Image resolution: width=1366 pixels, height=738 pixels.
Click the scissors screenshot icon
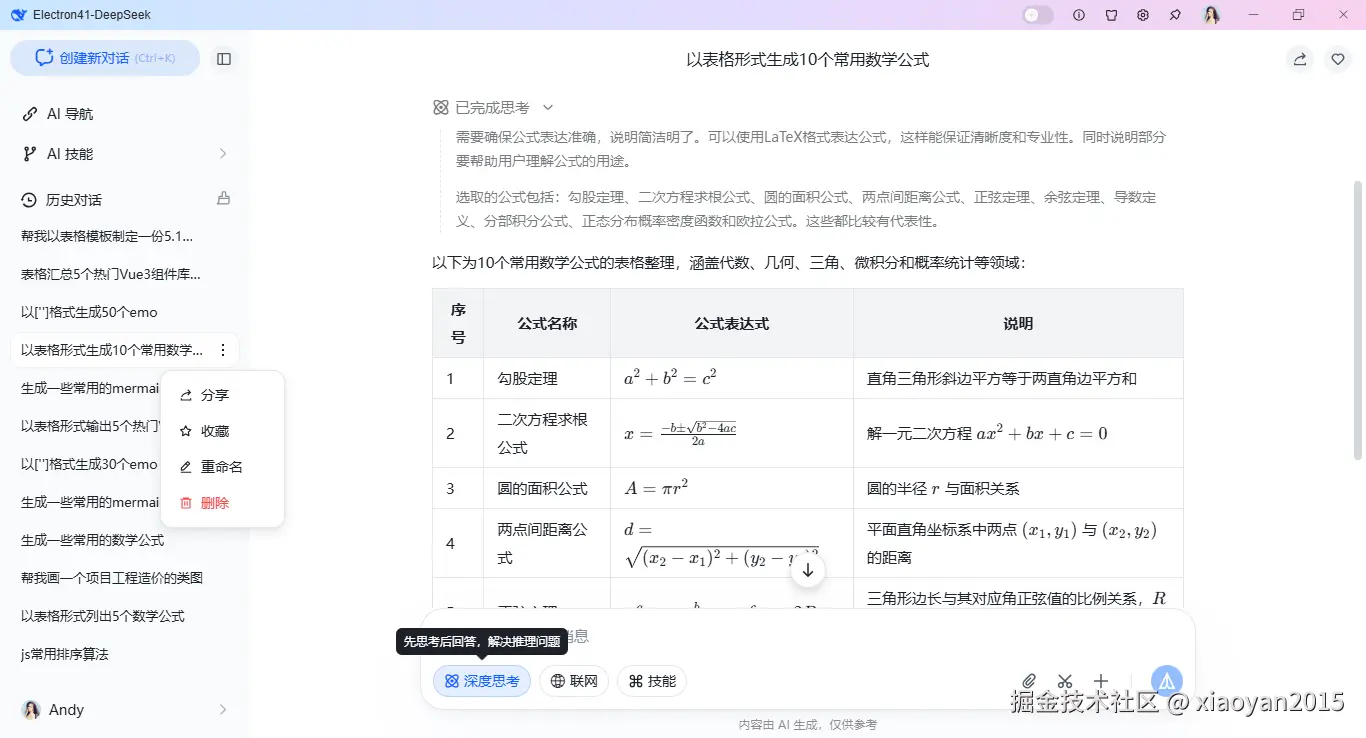pos(1064,680)
